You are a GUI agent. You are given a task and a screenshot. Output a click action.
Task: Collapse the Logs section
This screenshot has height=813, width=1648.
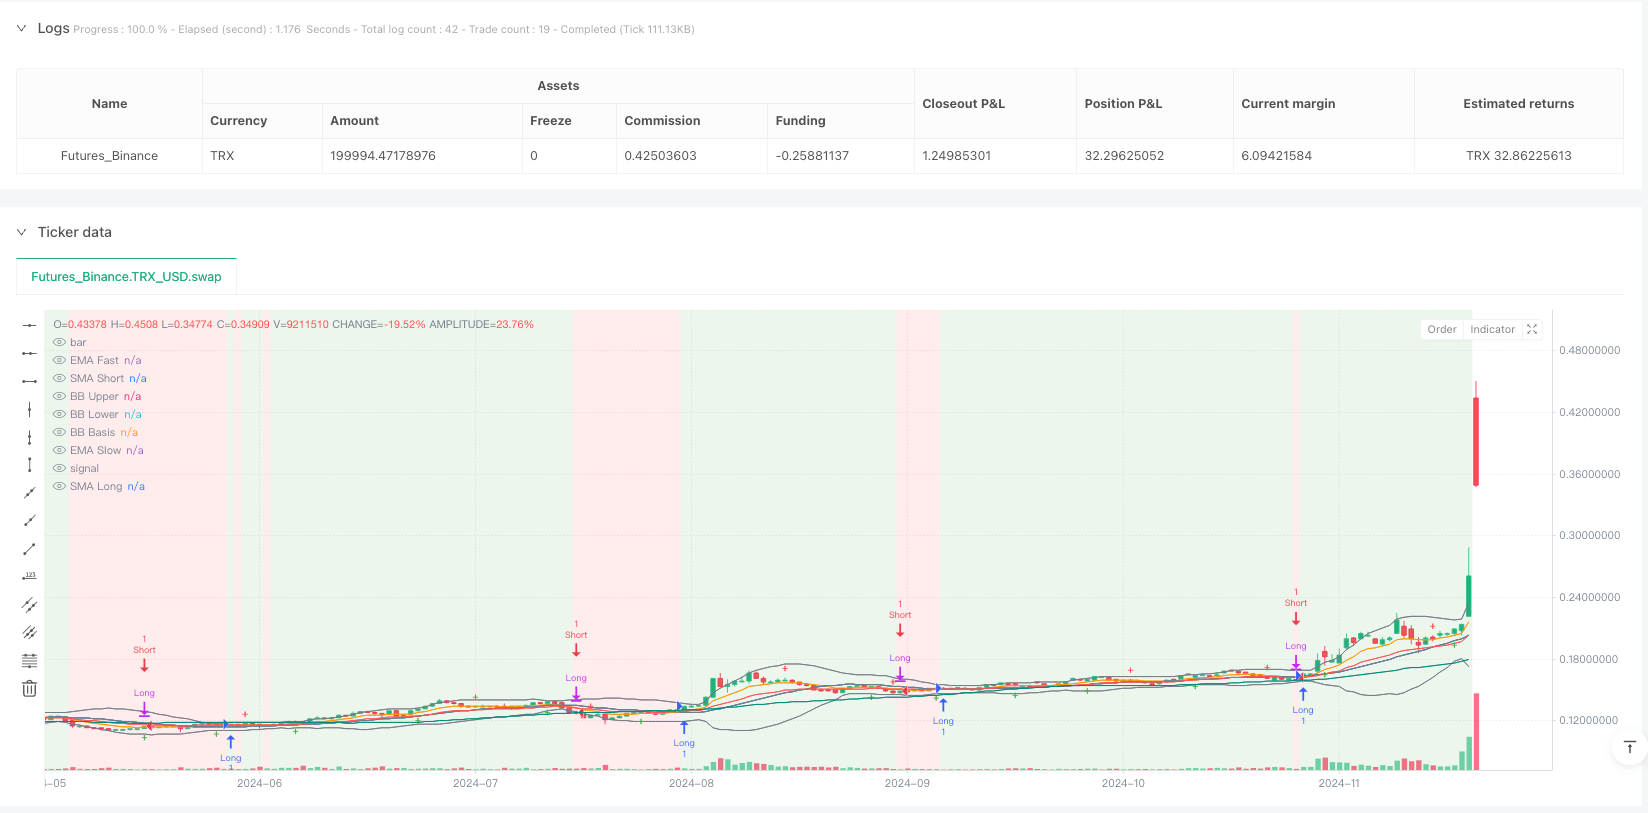click(21, 28)
